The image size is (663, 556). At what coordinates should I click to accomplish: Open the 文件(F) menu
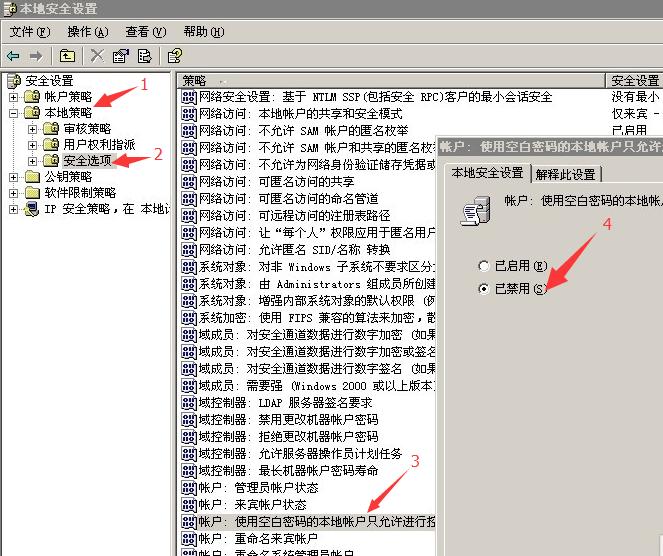tap(30, 32)
